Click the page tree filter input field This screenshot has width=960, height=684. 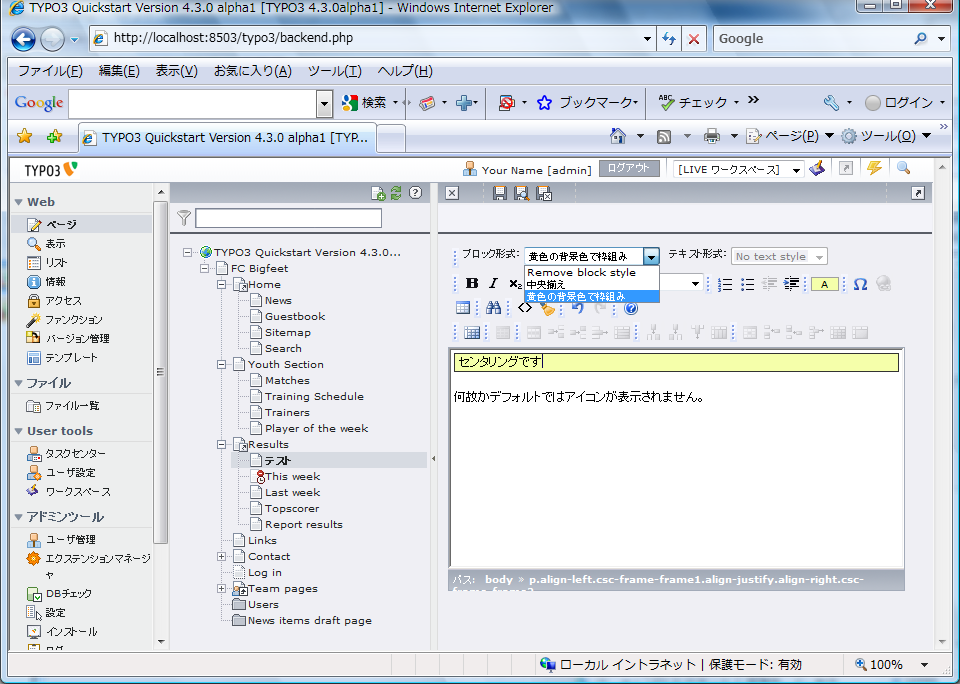point(288,218)
